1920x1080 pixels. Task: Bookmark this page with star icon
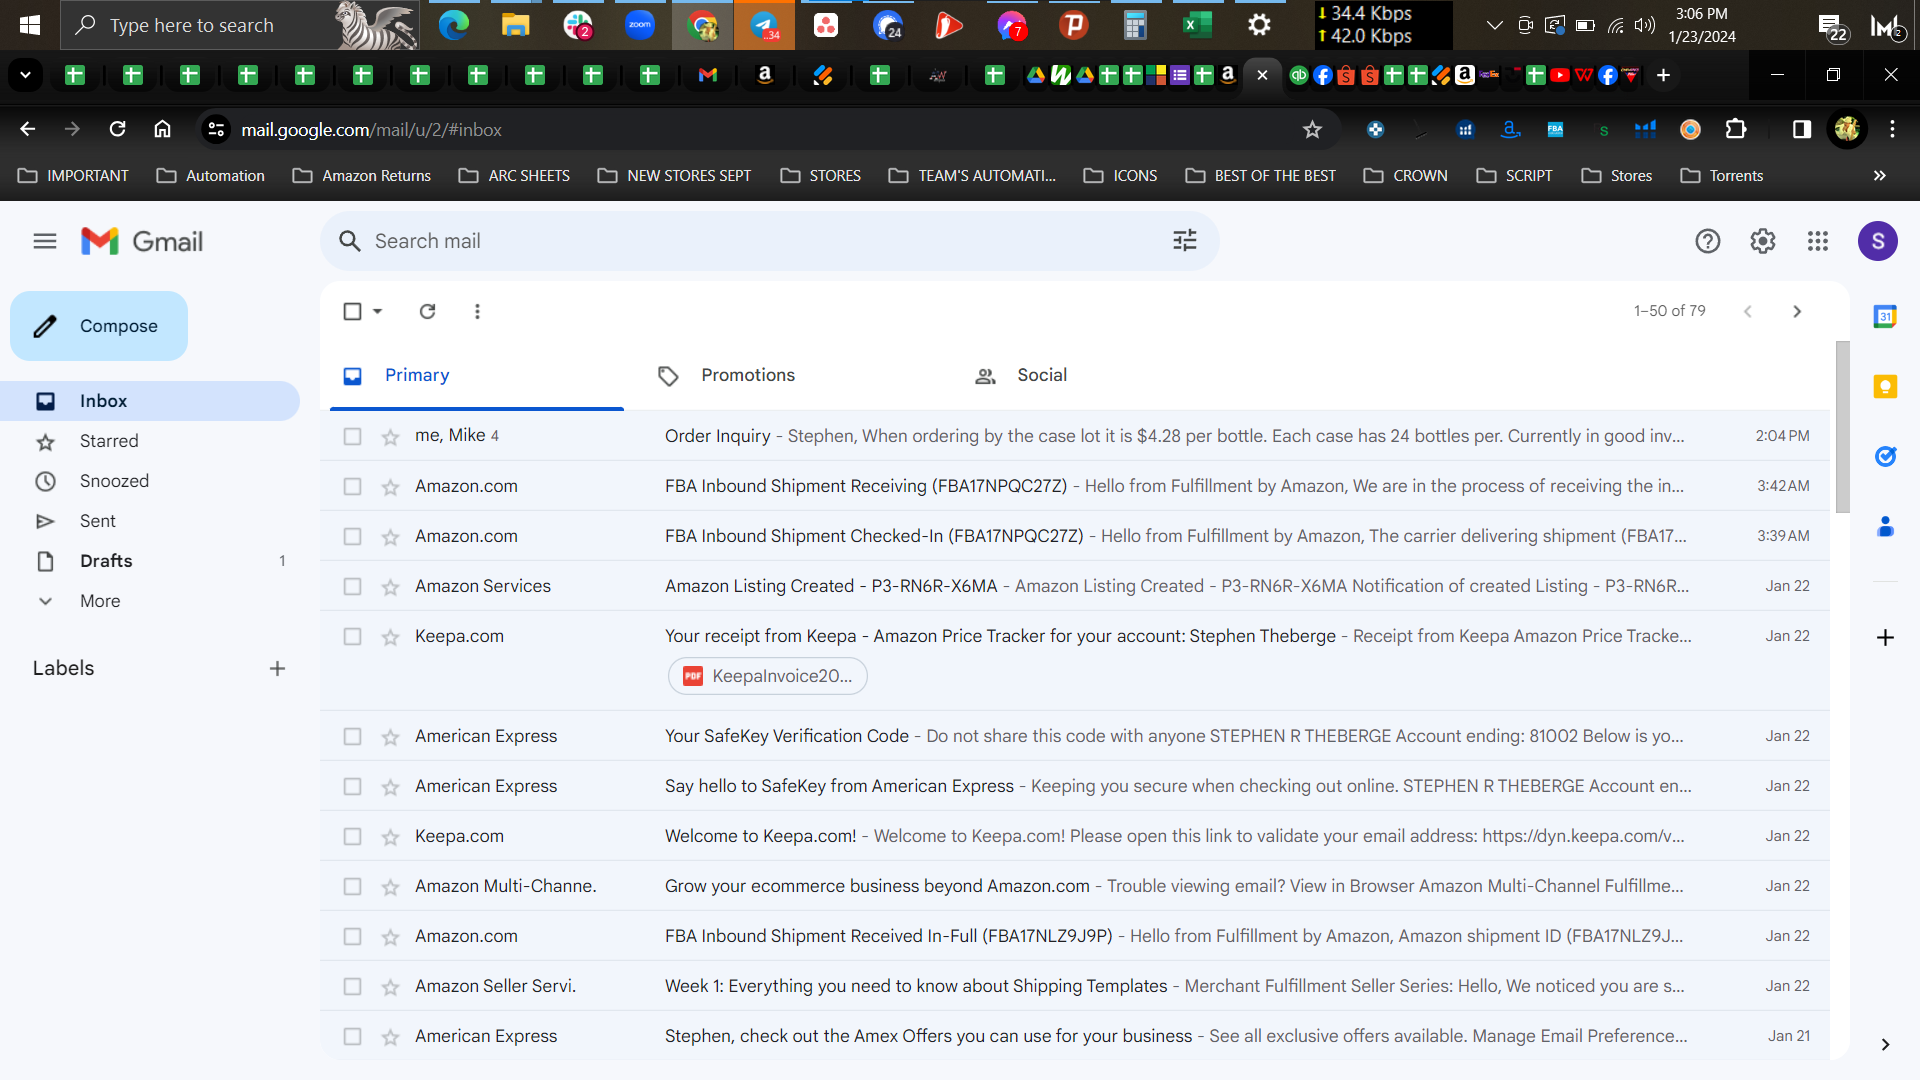1312,129
